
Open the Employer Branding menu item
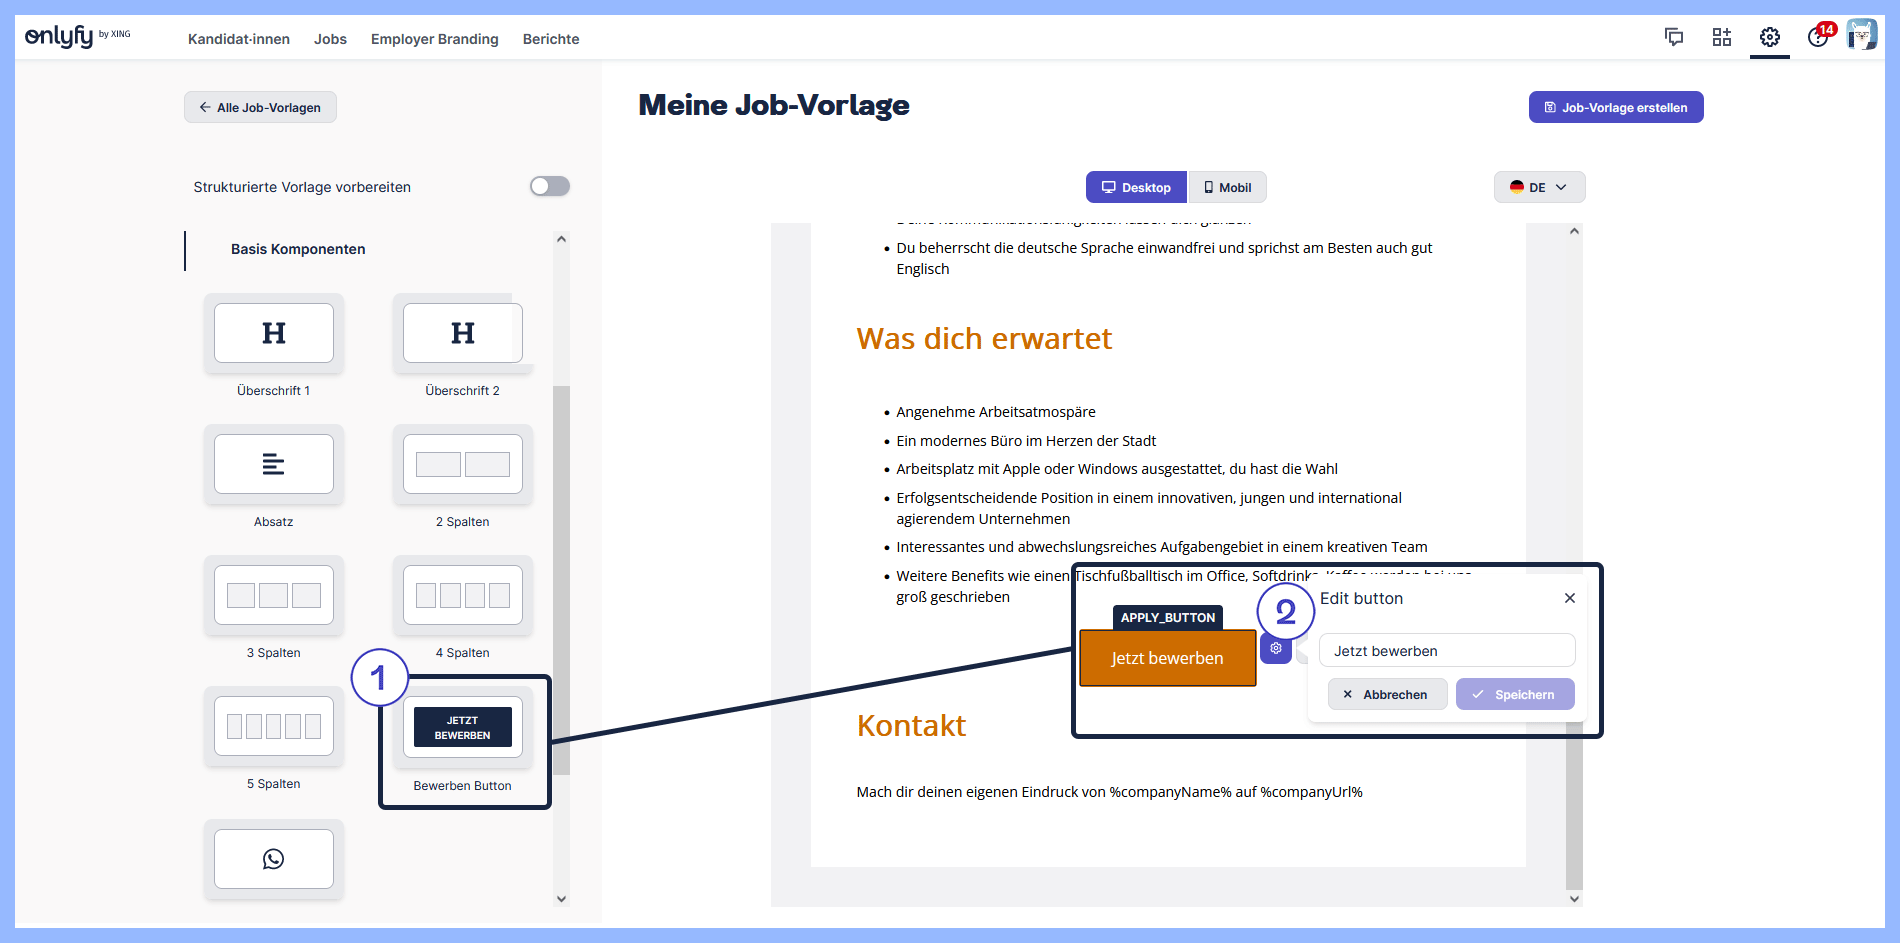(434, 39)
